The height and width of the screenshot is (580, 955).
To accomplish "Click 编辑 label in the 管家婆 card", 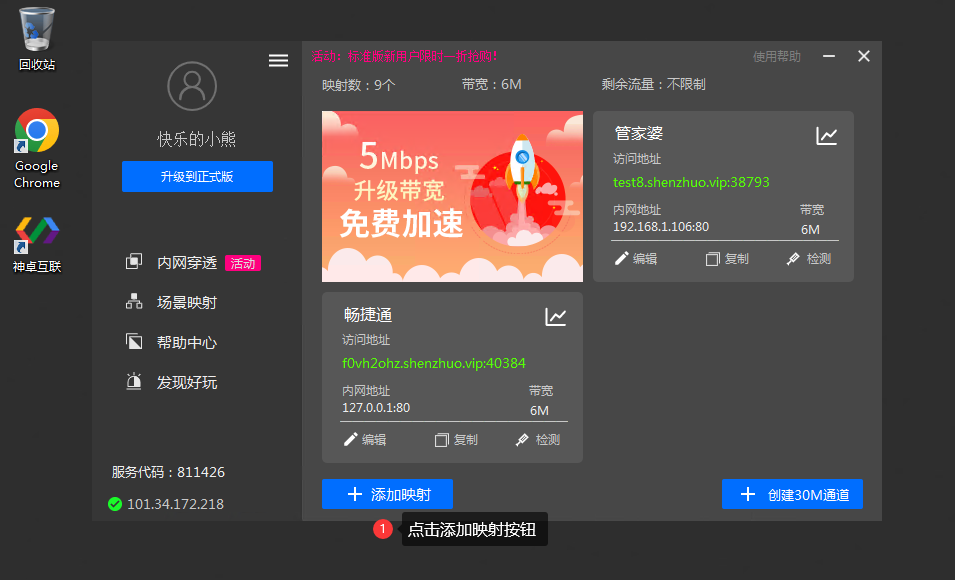I will [x=645, y=259].
